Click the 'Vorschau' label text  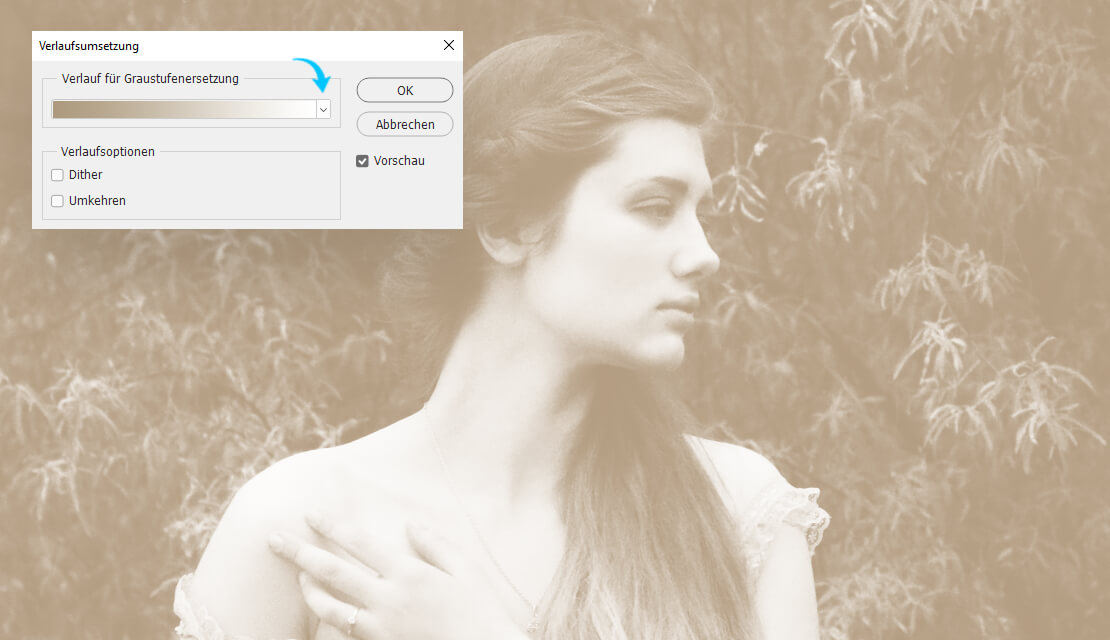pyautogui.click(x=399, y=161)
